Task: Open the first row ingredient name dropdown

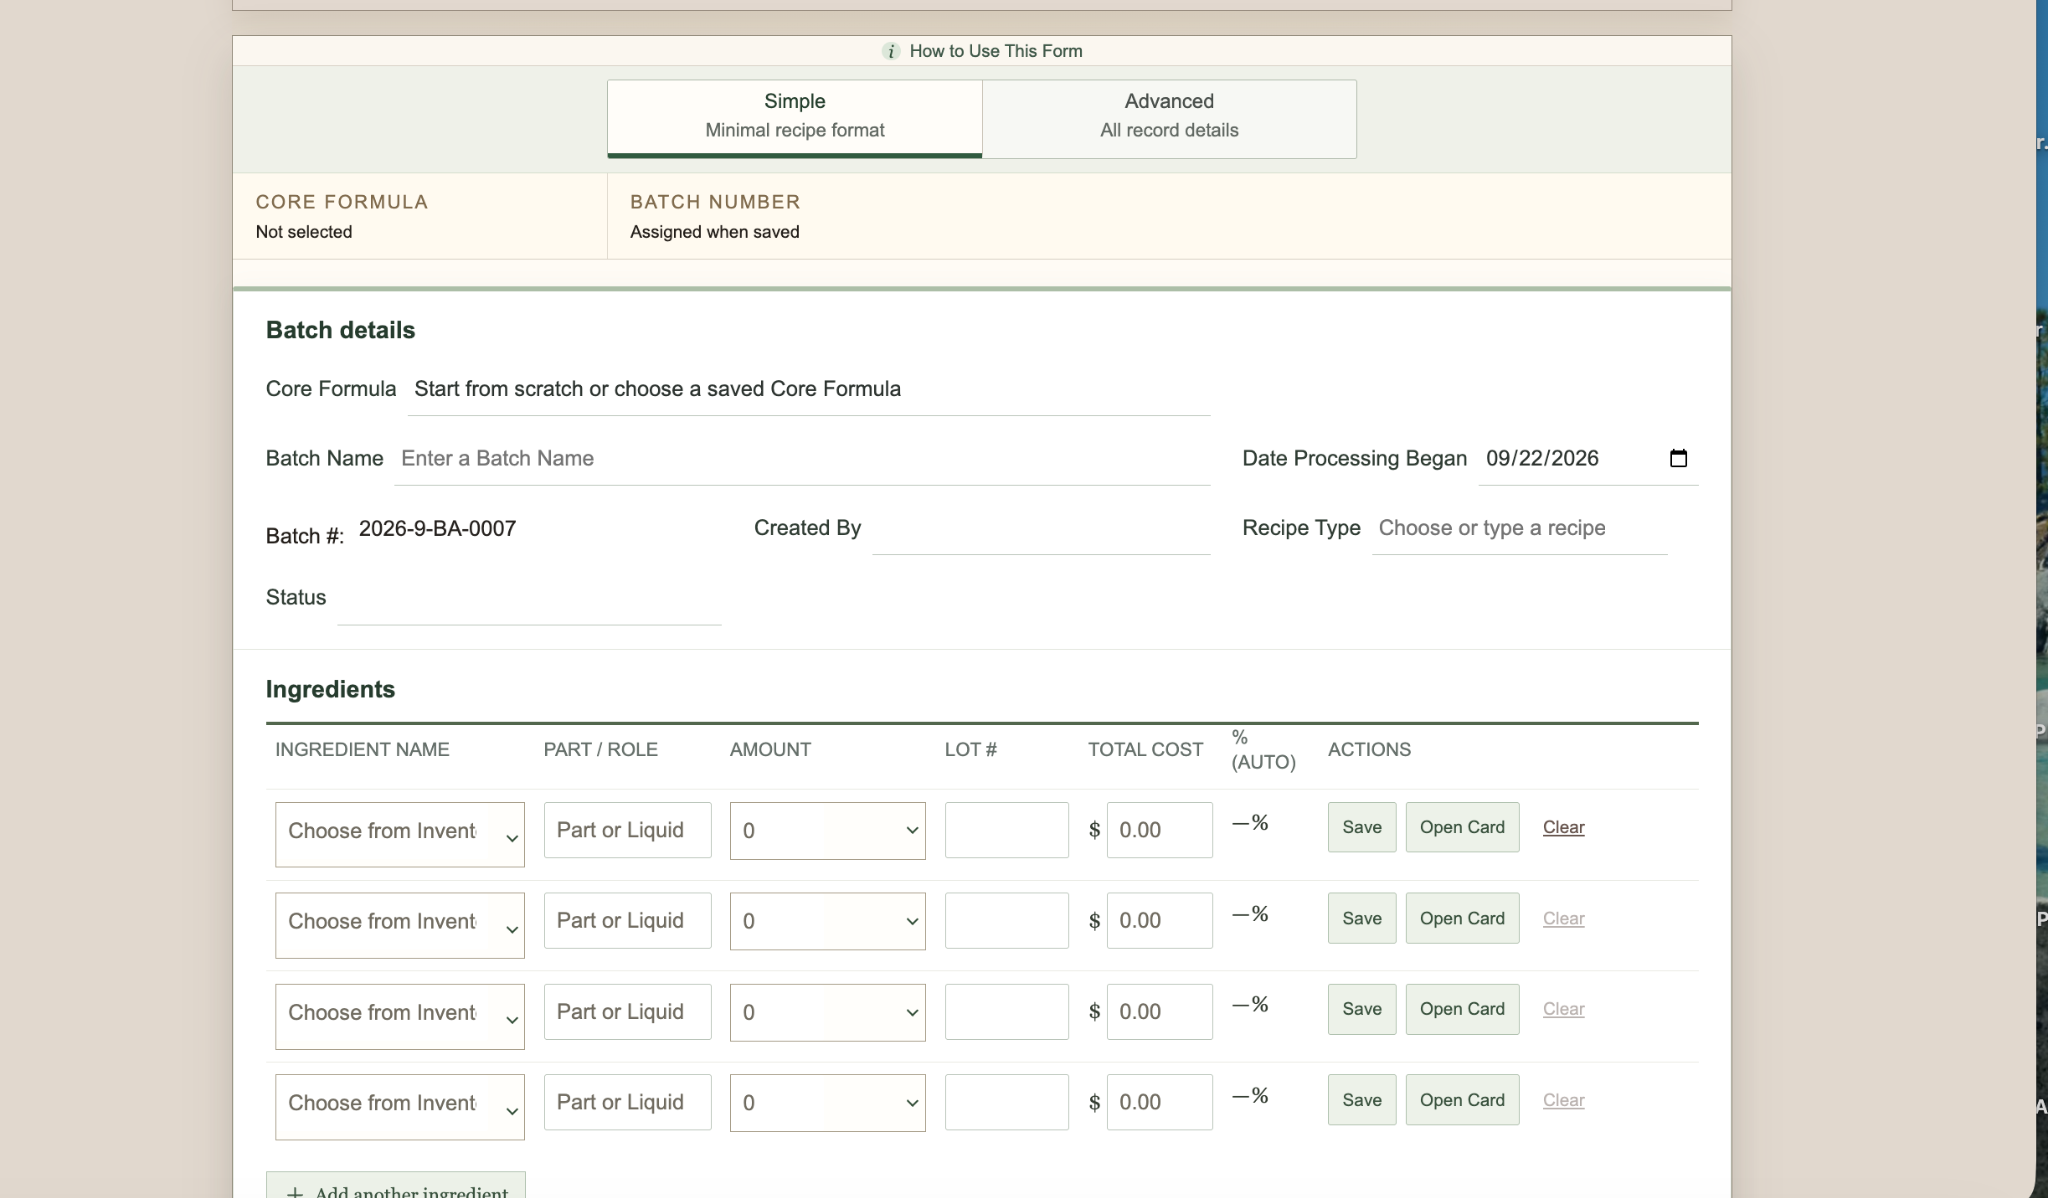Action: pyautogui.click(x=400, y=834)
